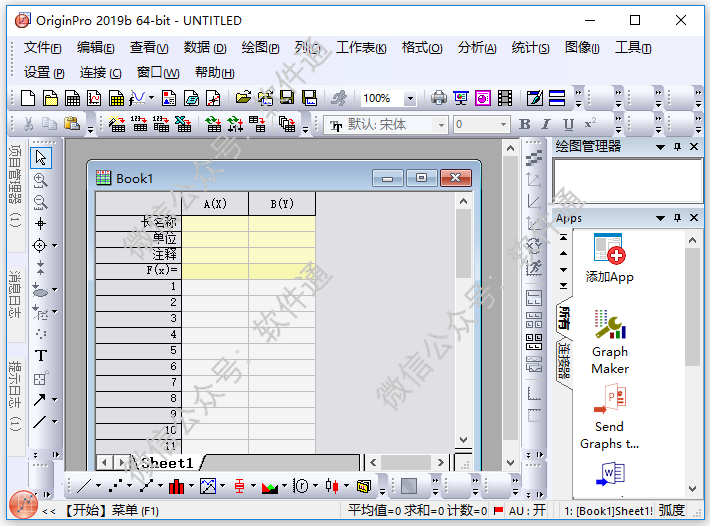
Task: Switch to the 所有 apps tab
Action: pos(563,318)
